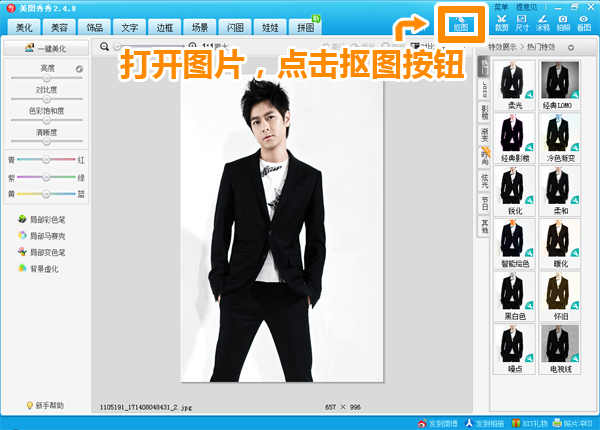Click the 亮度 brightness slider handle

tap(47, 78)
